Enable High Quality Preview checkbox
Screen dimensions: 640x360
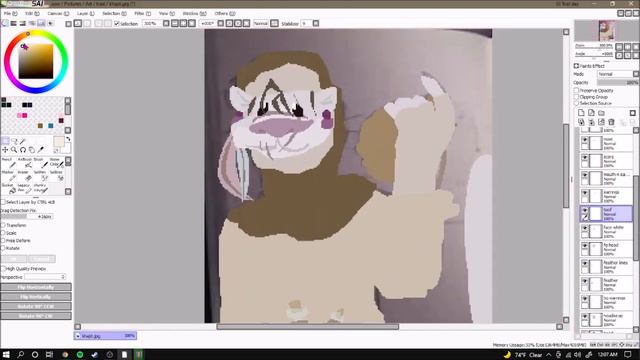pos(3,269)
